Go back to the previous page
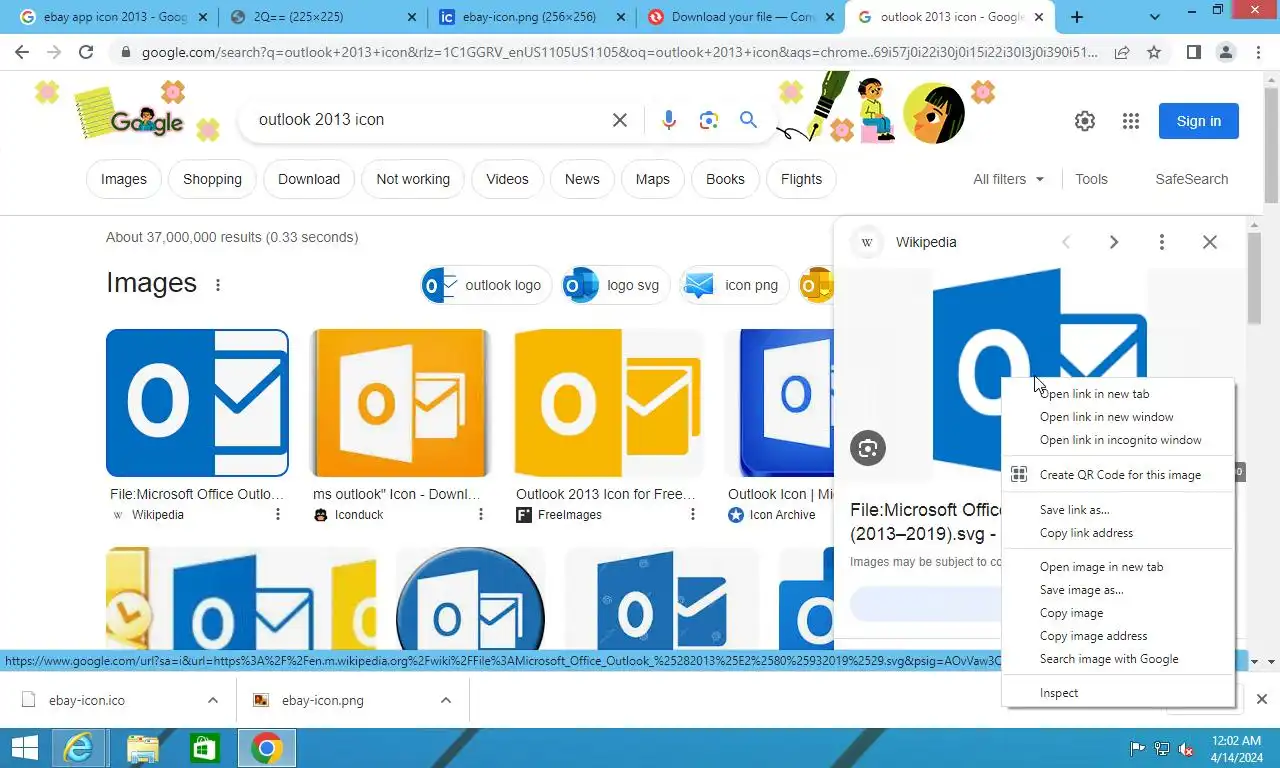 pos(22,52)
